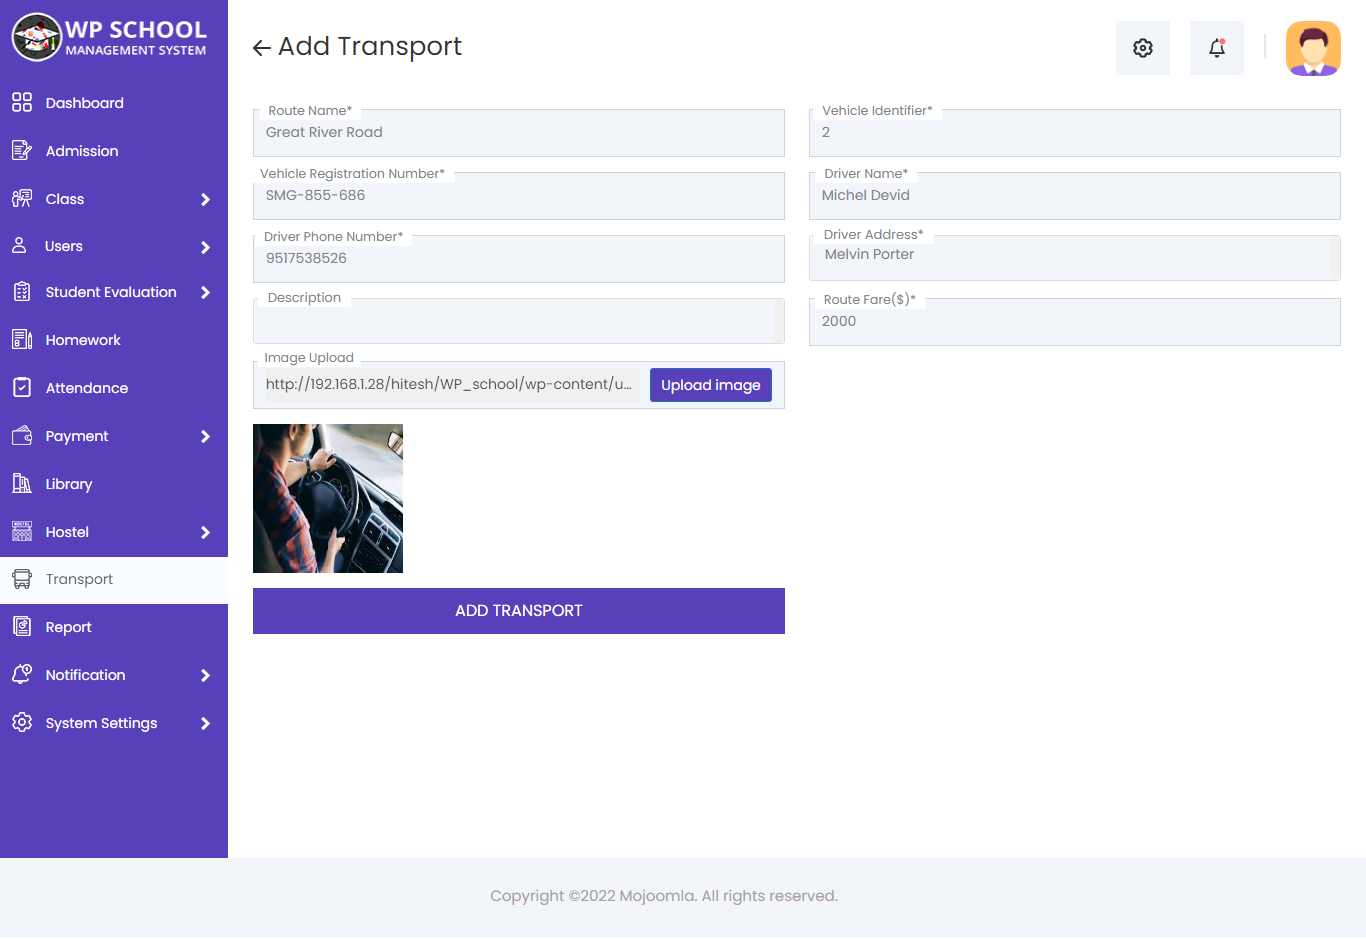Click the Transport bus icon
This screenshot has height=939, width=1366.
22,578
